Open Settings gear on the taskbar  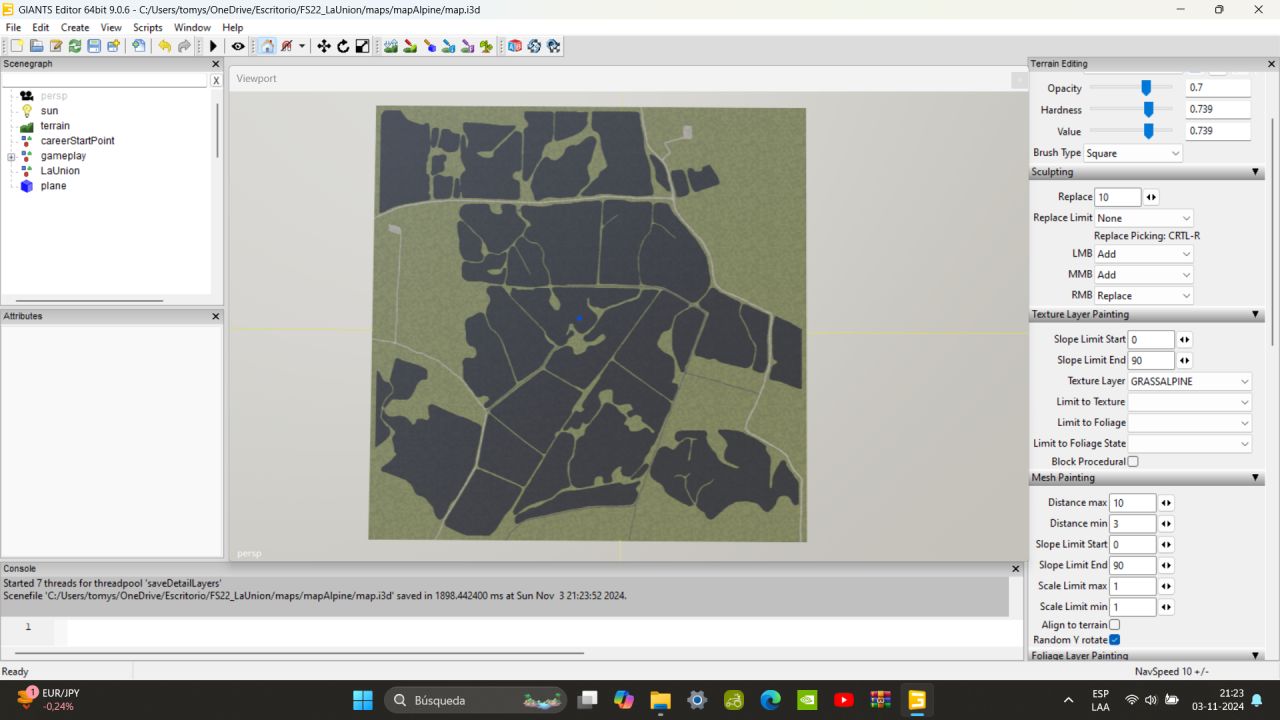point(697,700)
